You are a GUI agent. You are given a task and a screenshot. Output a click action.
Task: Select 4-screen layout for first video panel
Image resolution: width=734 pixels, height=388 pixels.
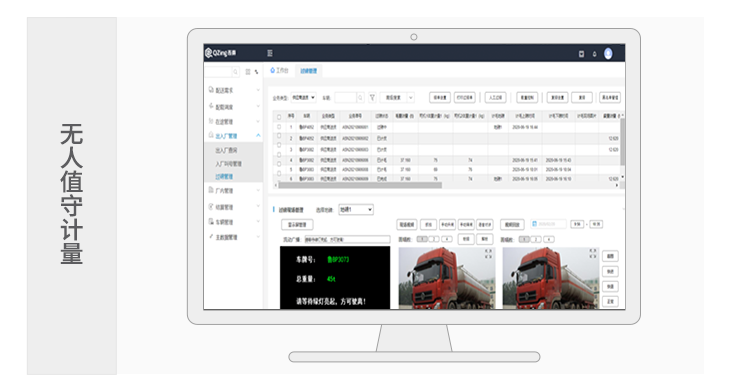click(x=447, y=239)
